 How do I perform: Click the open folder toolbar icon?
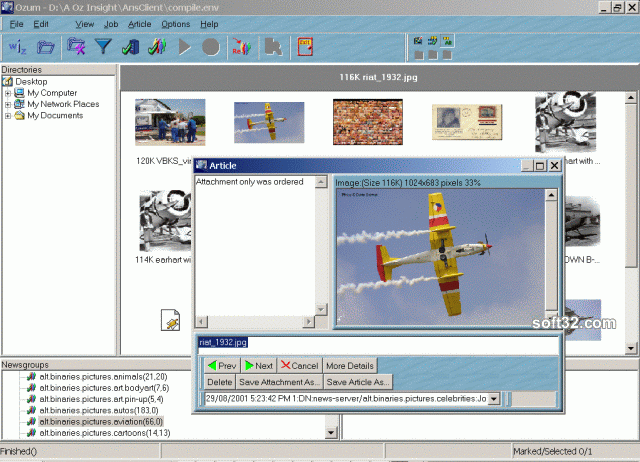coord(45,47)
